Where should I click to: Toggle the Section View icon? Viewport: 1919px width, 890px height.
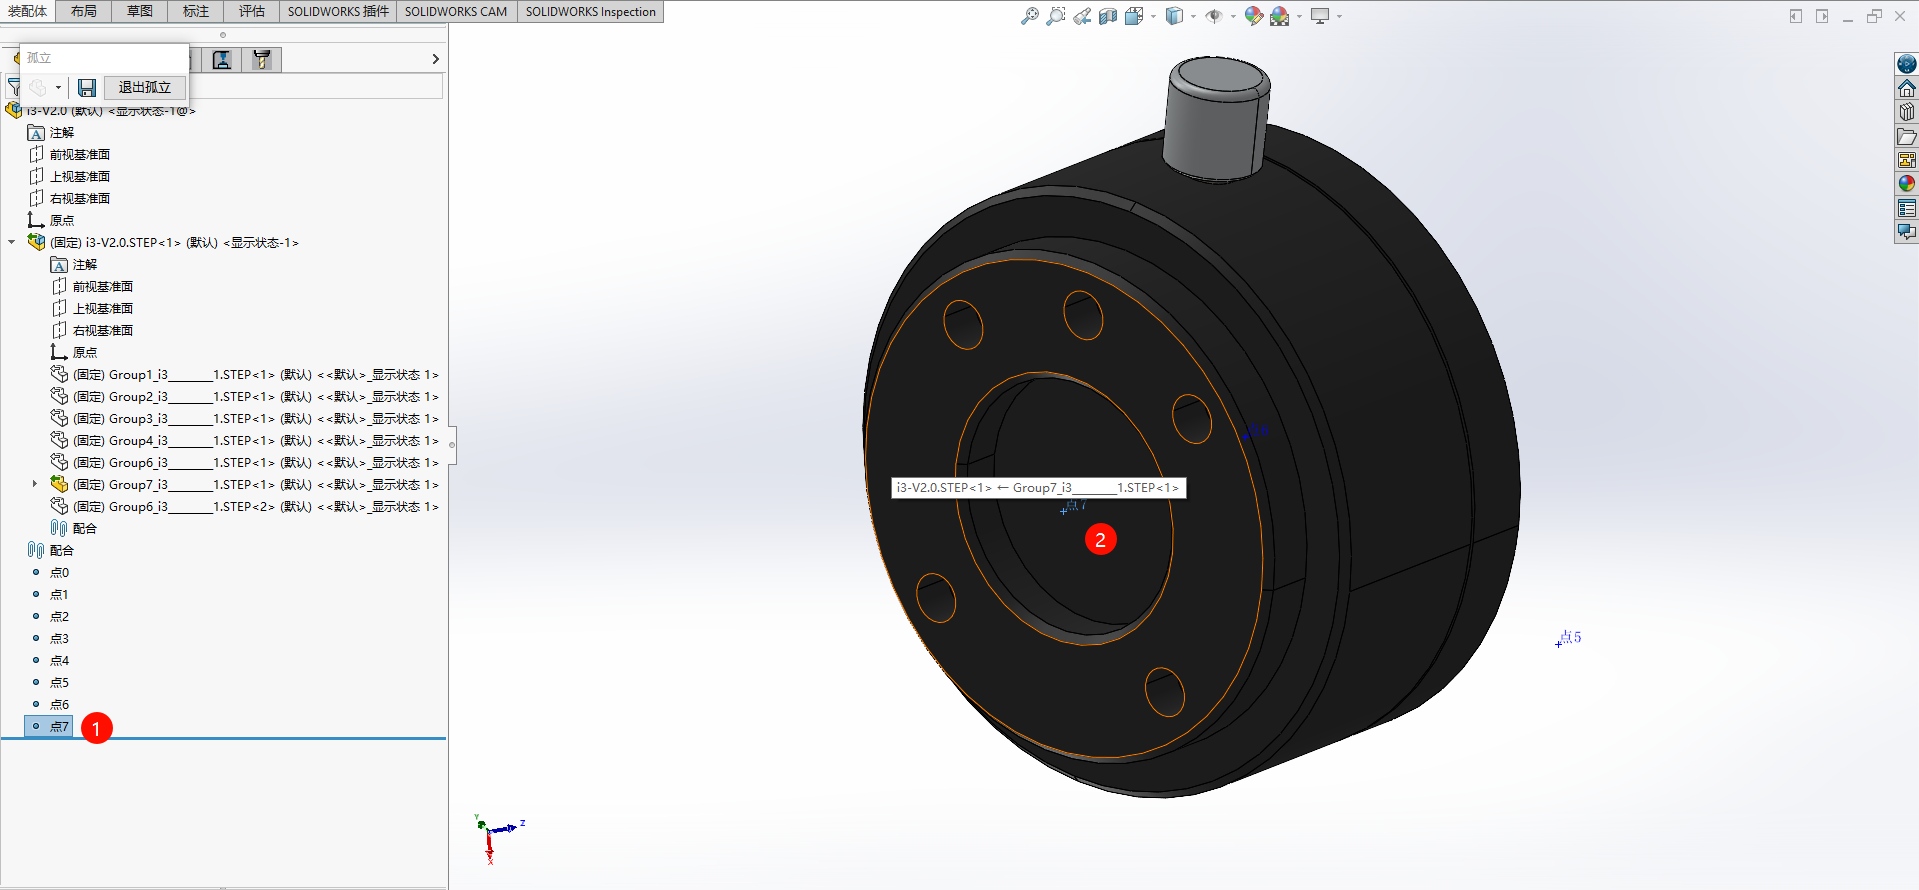1108,16
